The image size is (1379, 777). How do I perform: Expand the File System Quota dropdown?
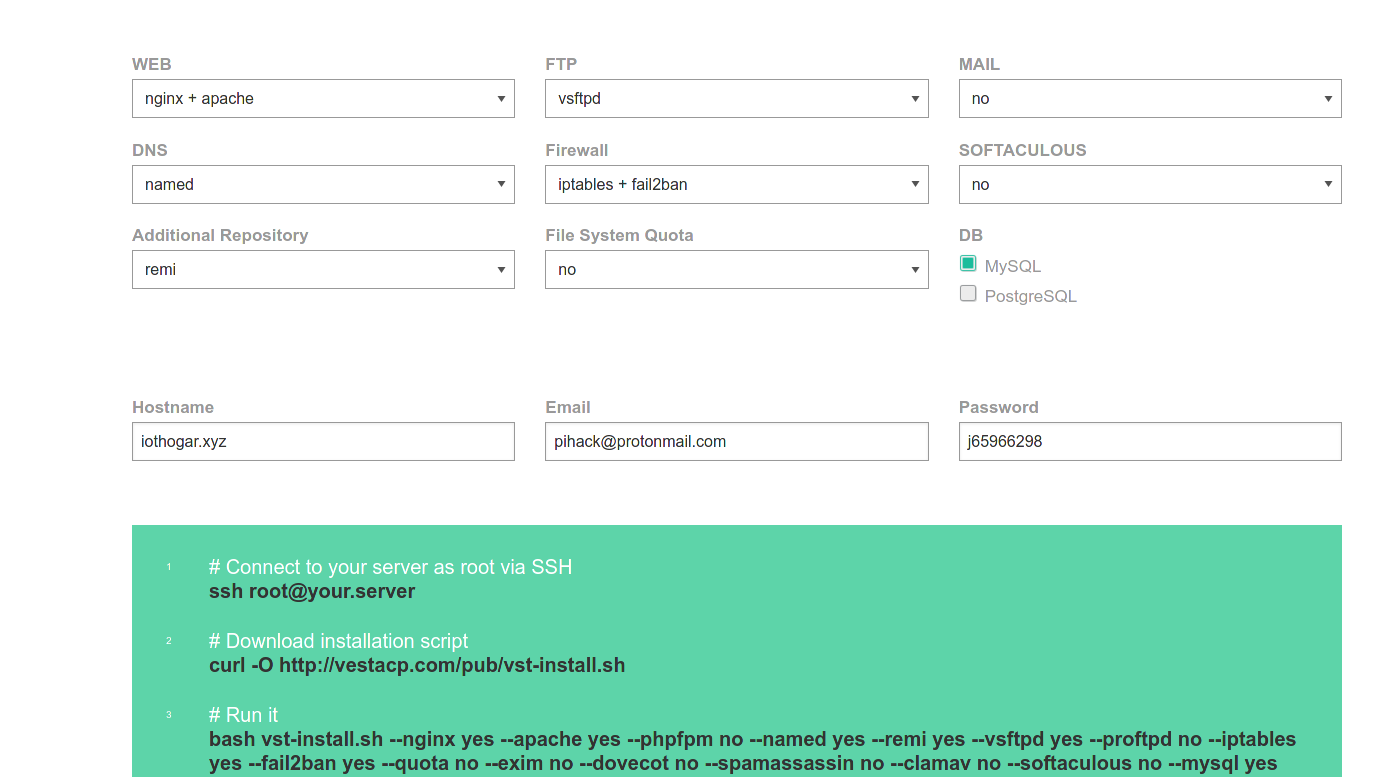coord(736,270)
